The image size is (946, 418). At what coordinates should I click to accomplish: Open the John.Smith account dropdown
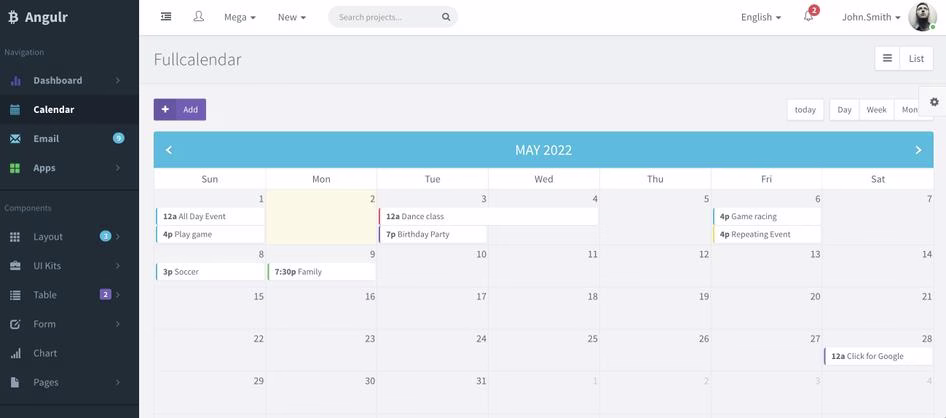coord(871,17)
